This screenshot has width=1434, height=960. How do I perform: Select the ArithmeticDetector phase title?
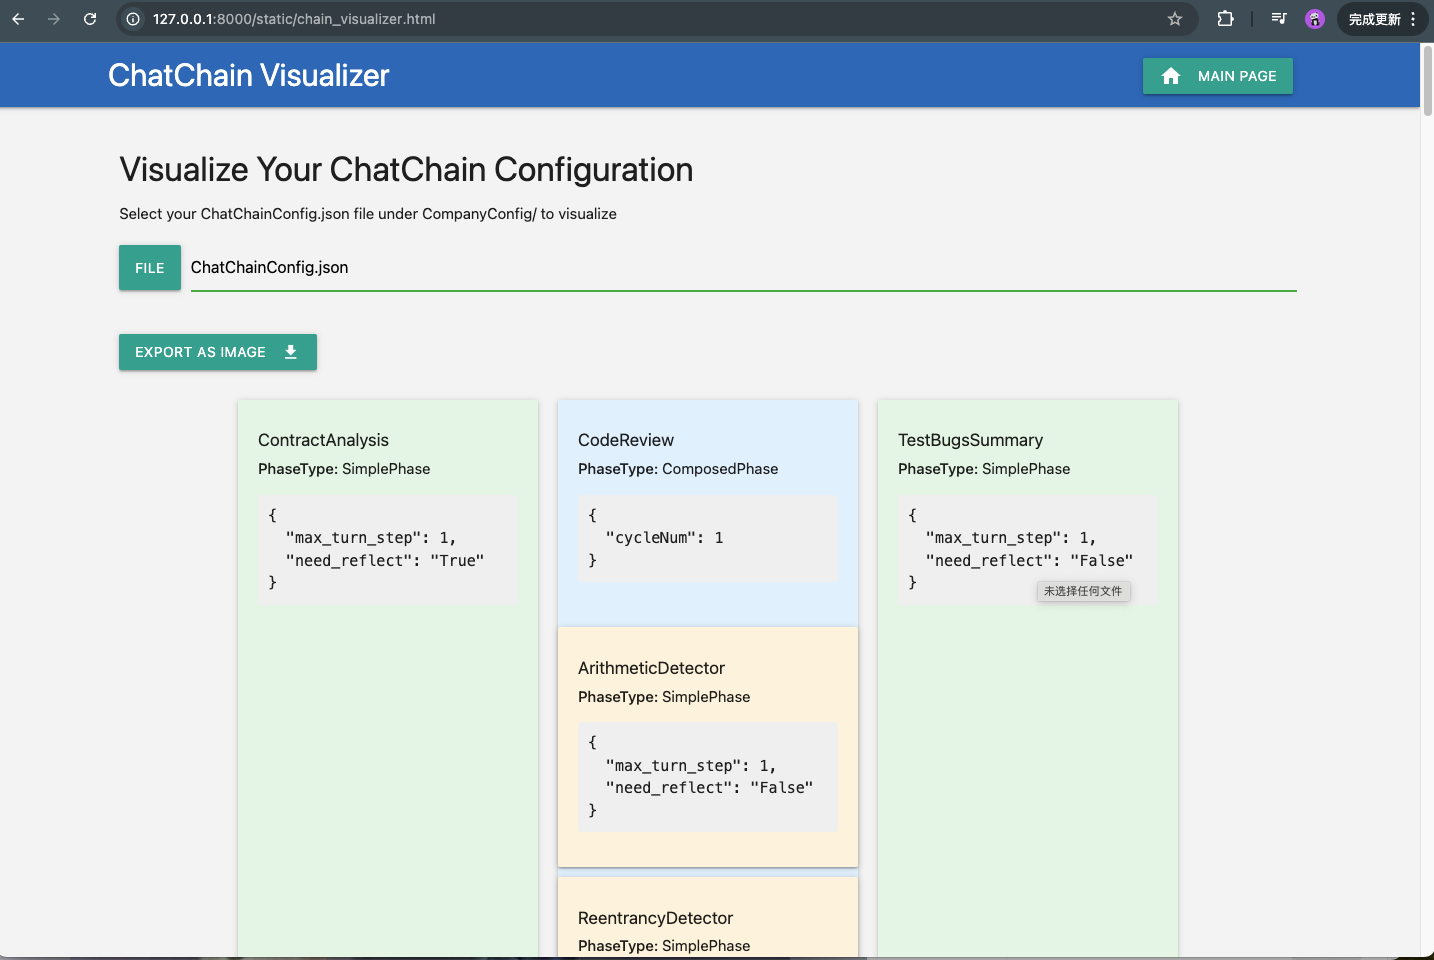click(651, 668)
